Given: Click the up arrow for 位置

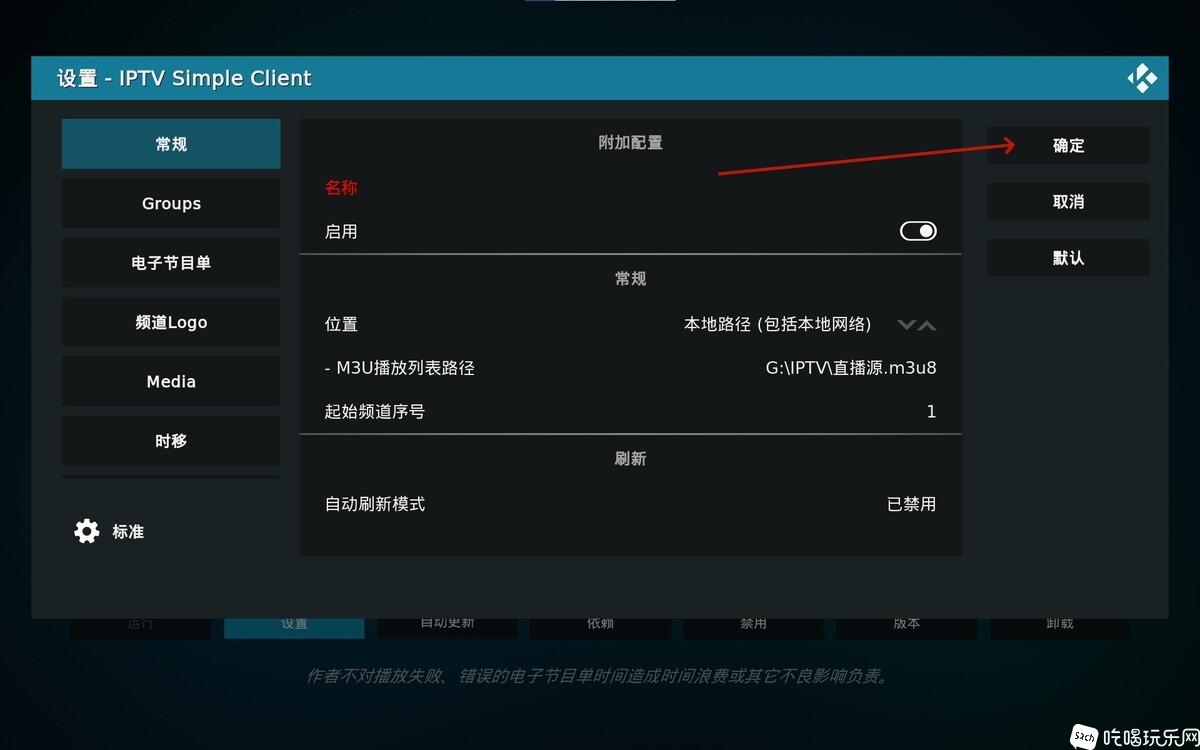Looking at the screenshot, I should [x=927, y=324].
